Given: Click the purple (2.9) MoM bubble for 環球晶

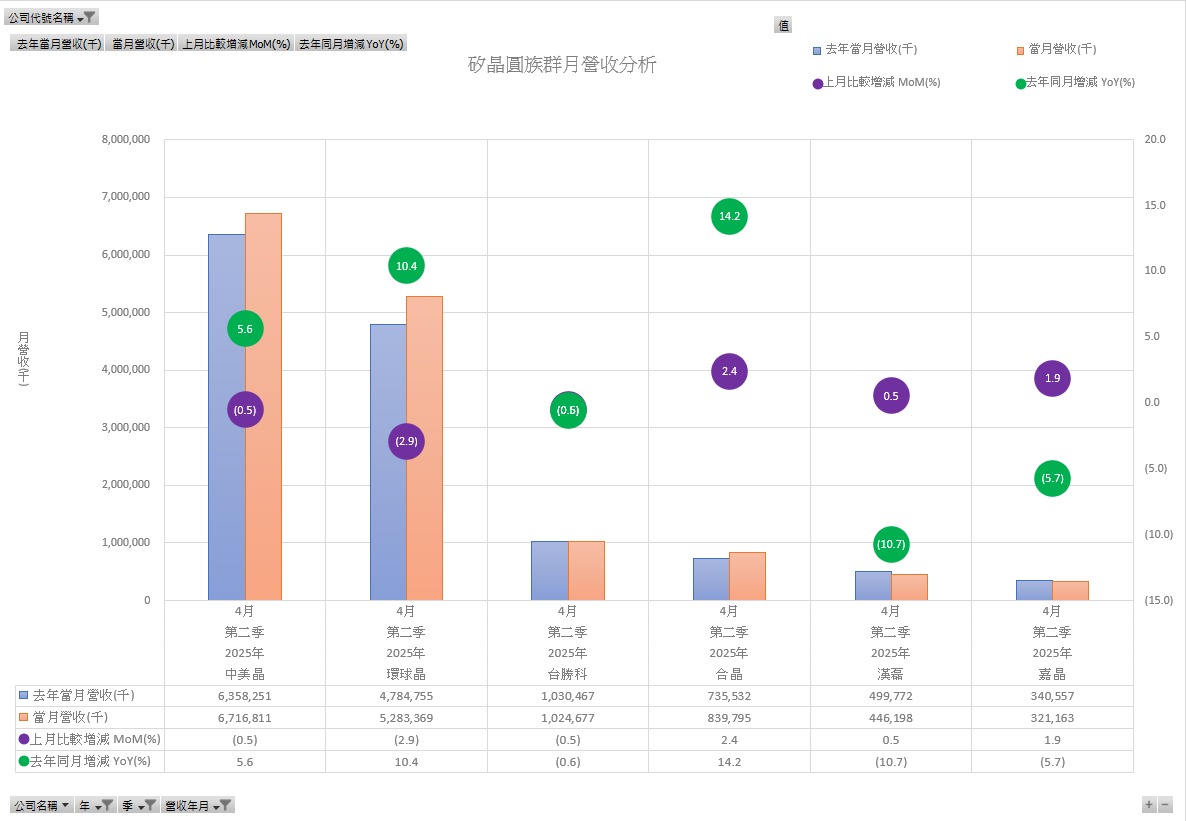Looking at the screenshot, I should [406, 441].
